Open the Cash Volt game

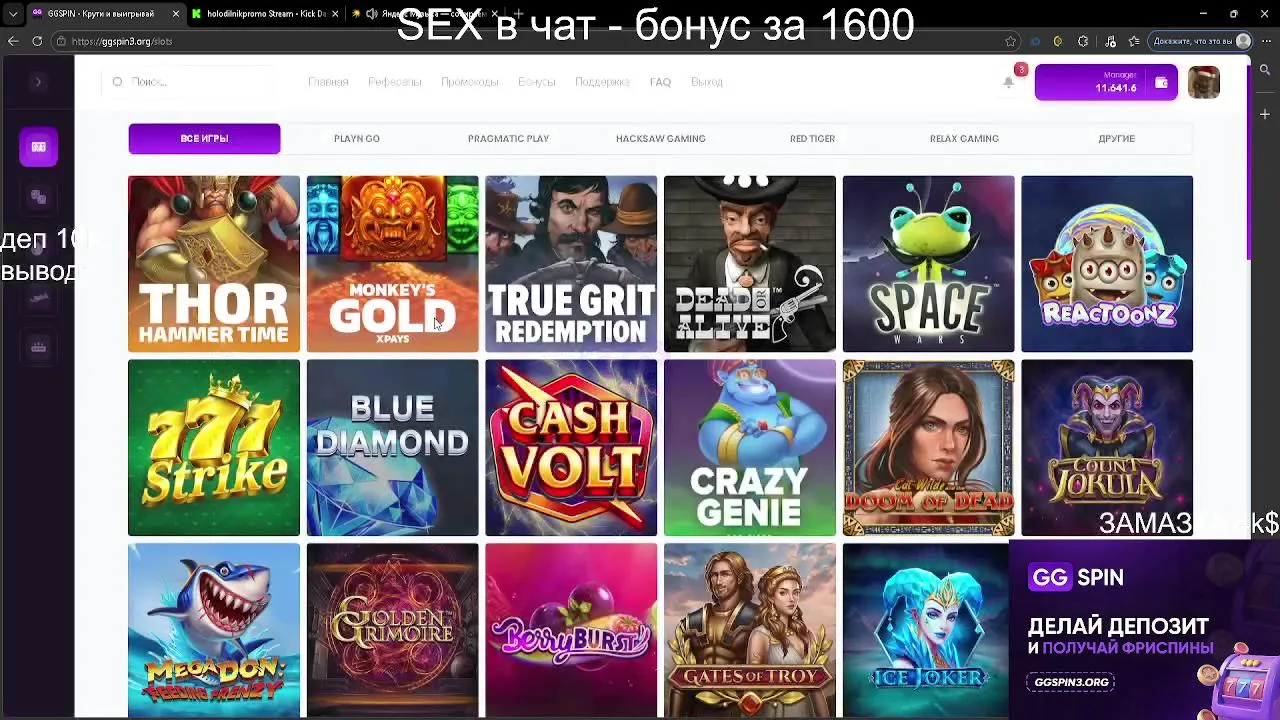point(571,448)
